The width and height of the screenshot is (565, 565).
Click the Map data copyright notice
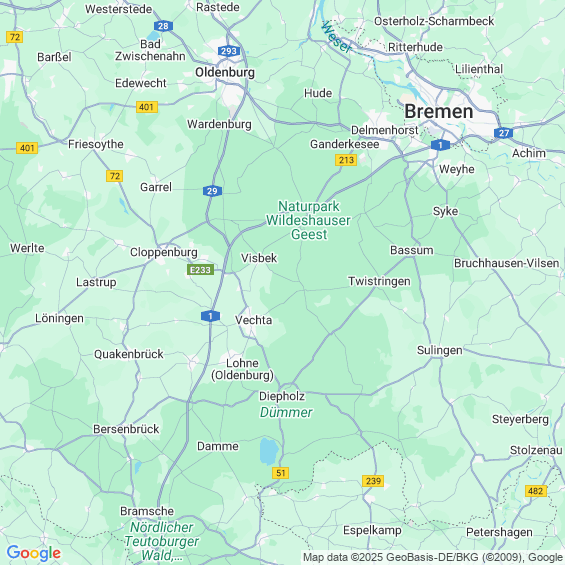pyautogui.click(x=433, y=557)
